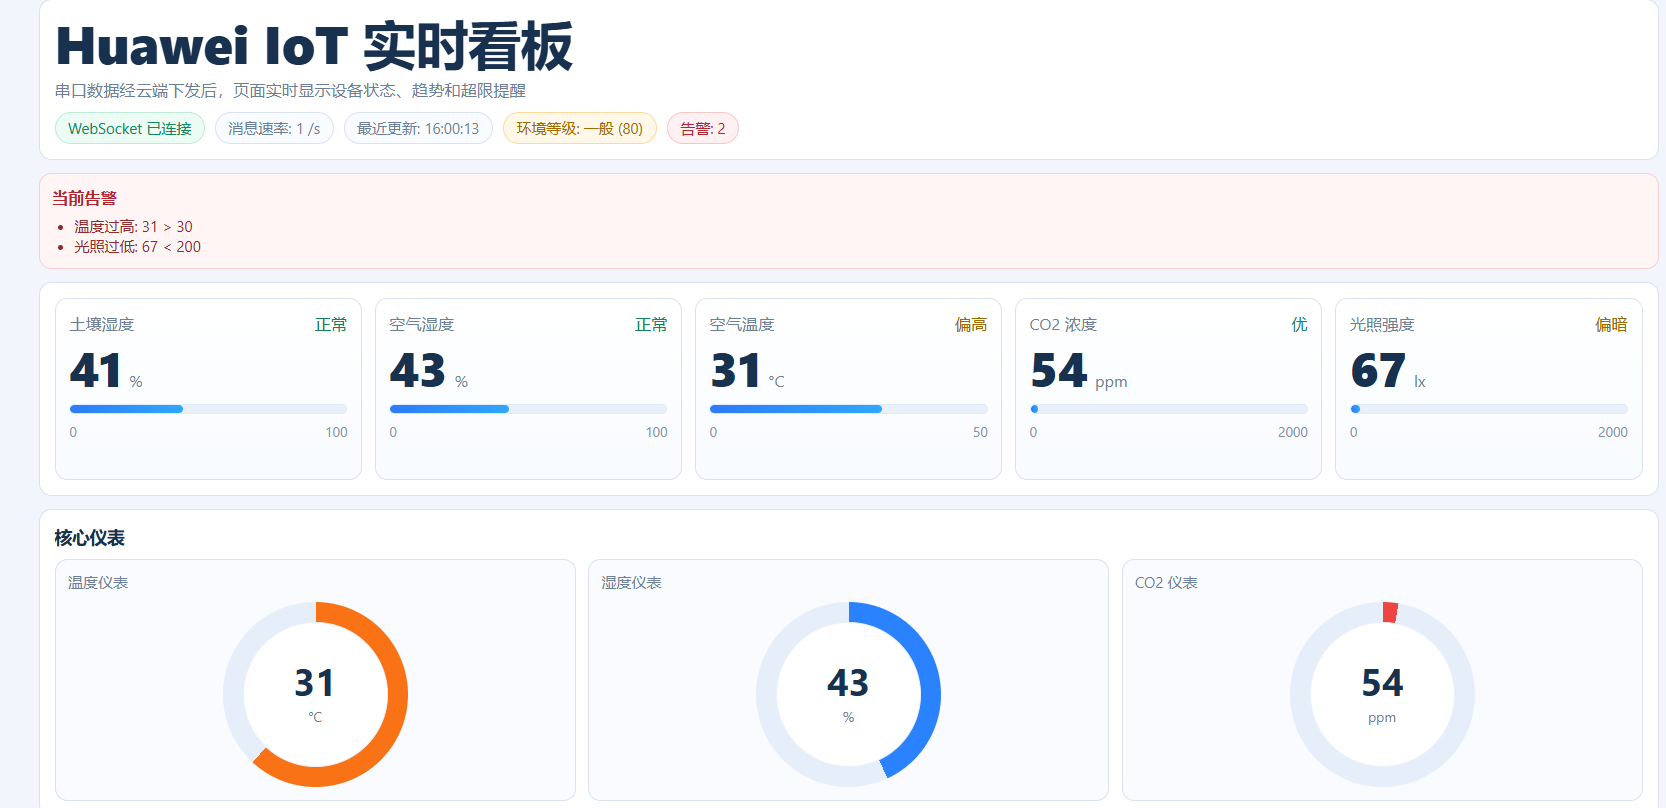Click the 31 reading inside the temperature gauge

(x=314, y=683)
